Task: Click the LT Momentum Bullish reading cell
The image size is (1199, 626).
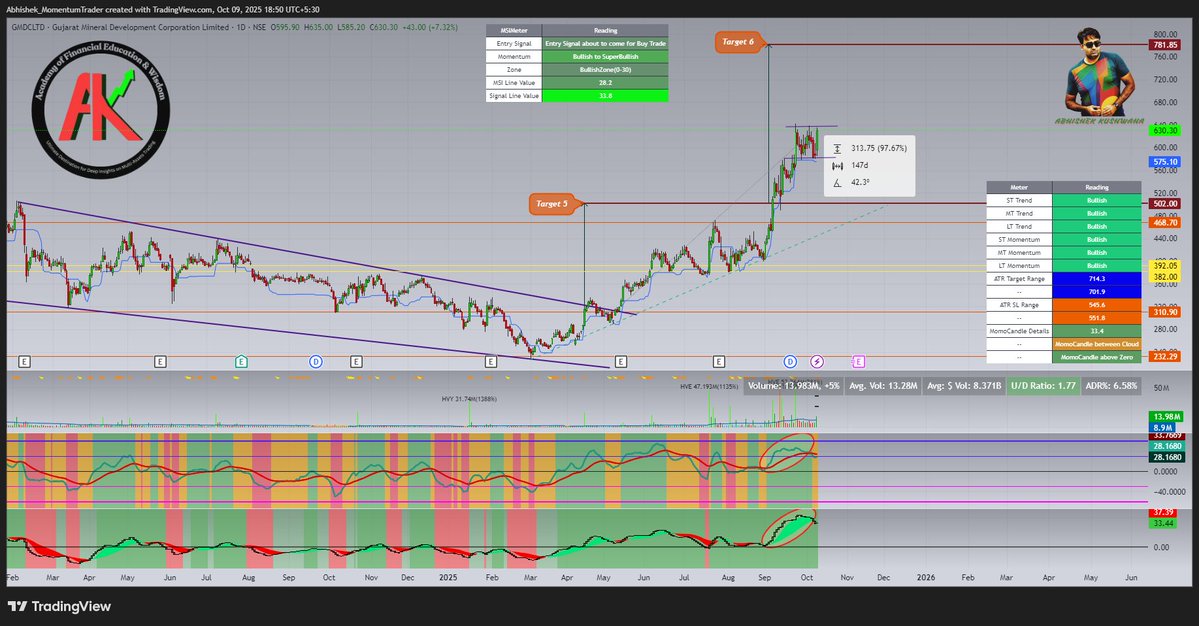Action: [x=1097, y=266]
